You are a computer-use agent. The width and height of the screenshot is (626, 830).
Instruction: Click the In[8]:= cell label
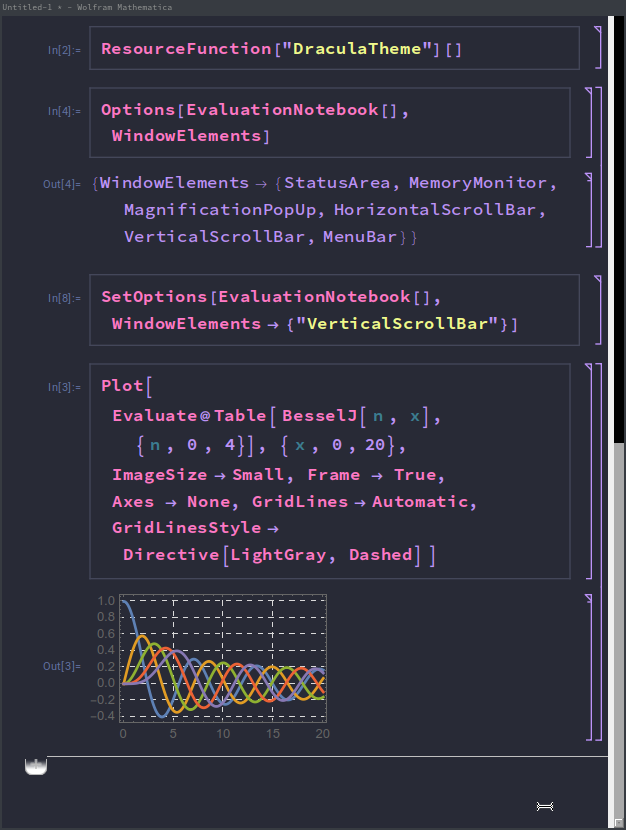click(x=64, y=298)
